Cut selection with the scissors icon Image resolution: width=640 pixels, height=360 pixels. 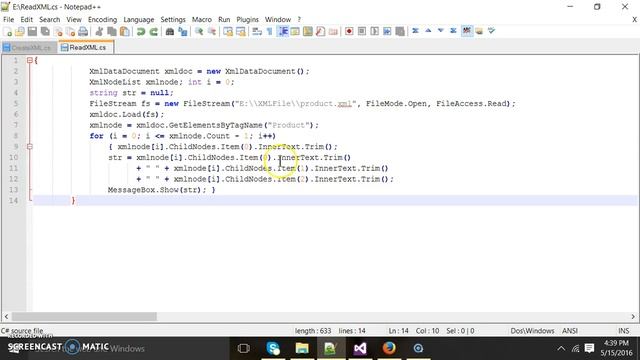click(99, 31)
